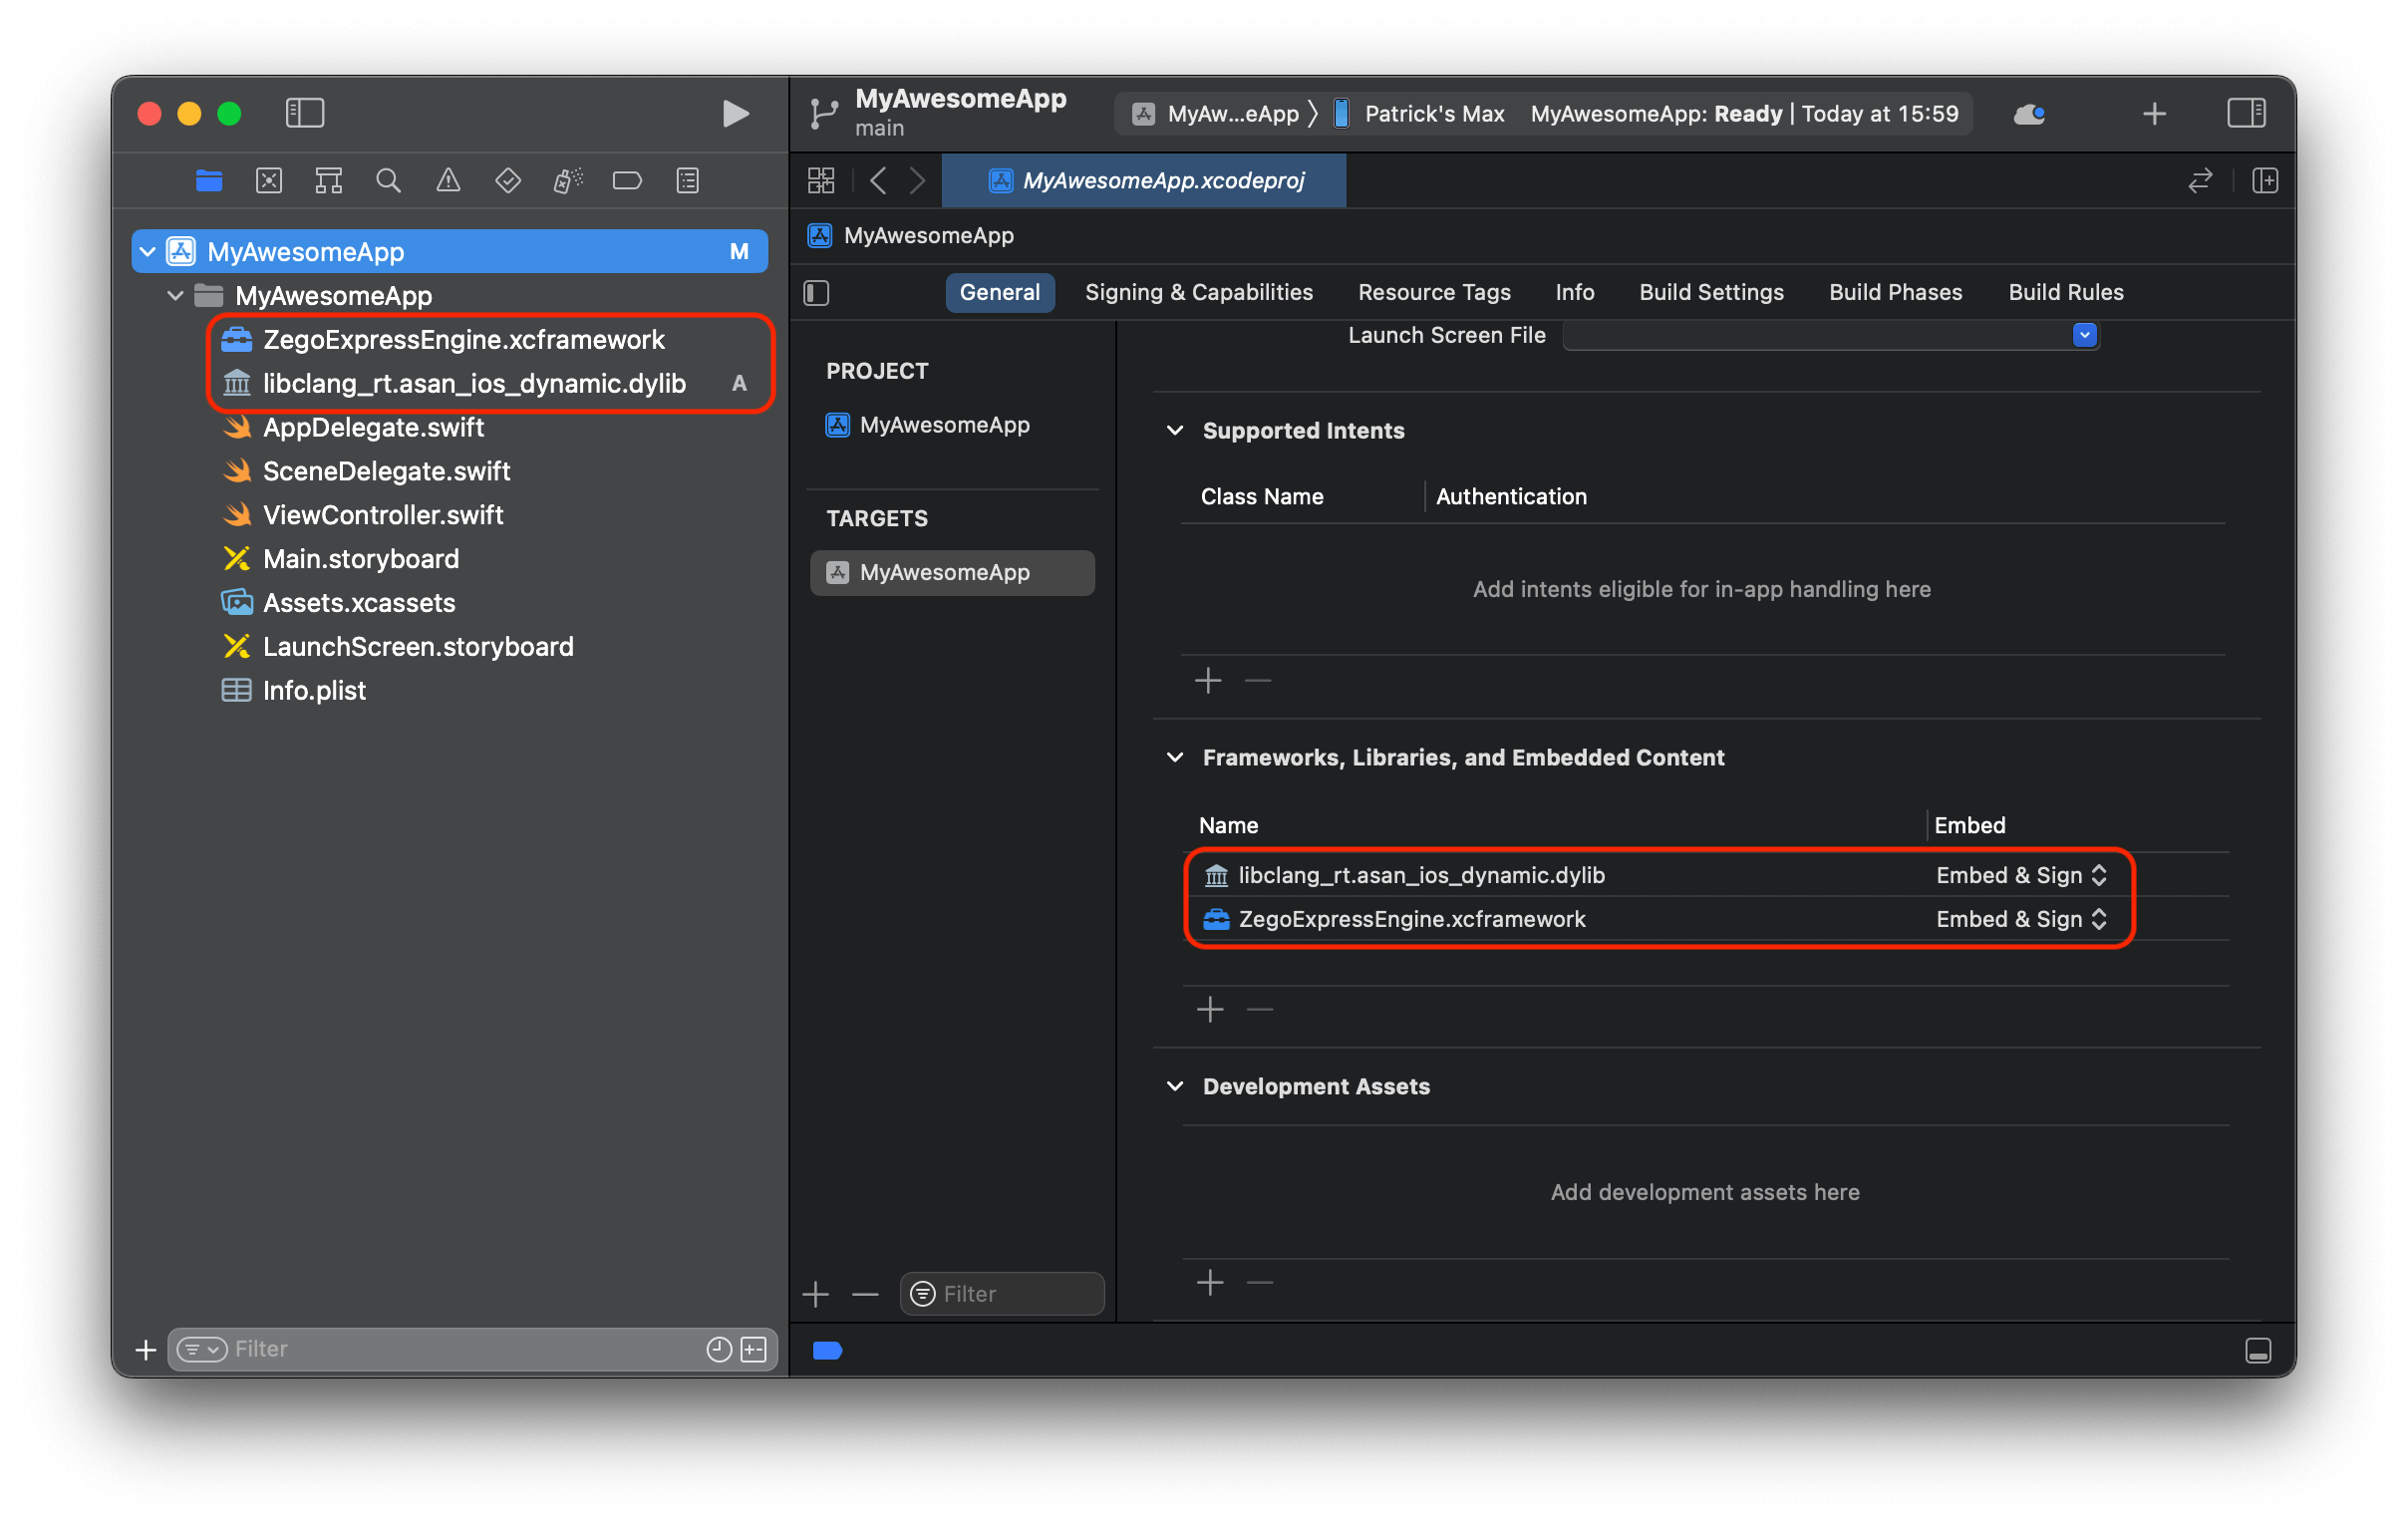Open the Report navigator
This screenshot has width=2408, height=1525.
point(687,180)
